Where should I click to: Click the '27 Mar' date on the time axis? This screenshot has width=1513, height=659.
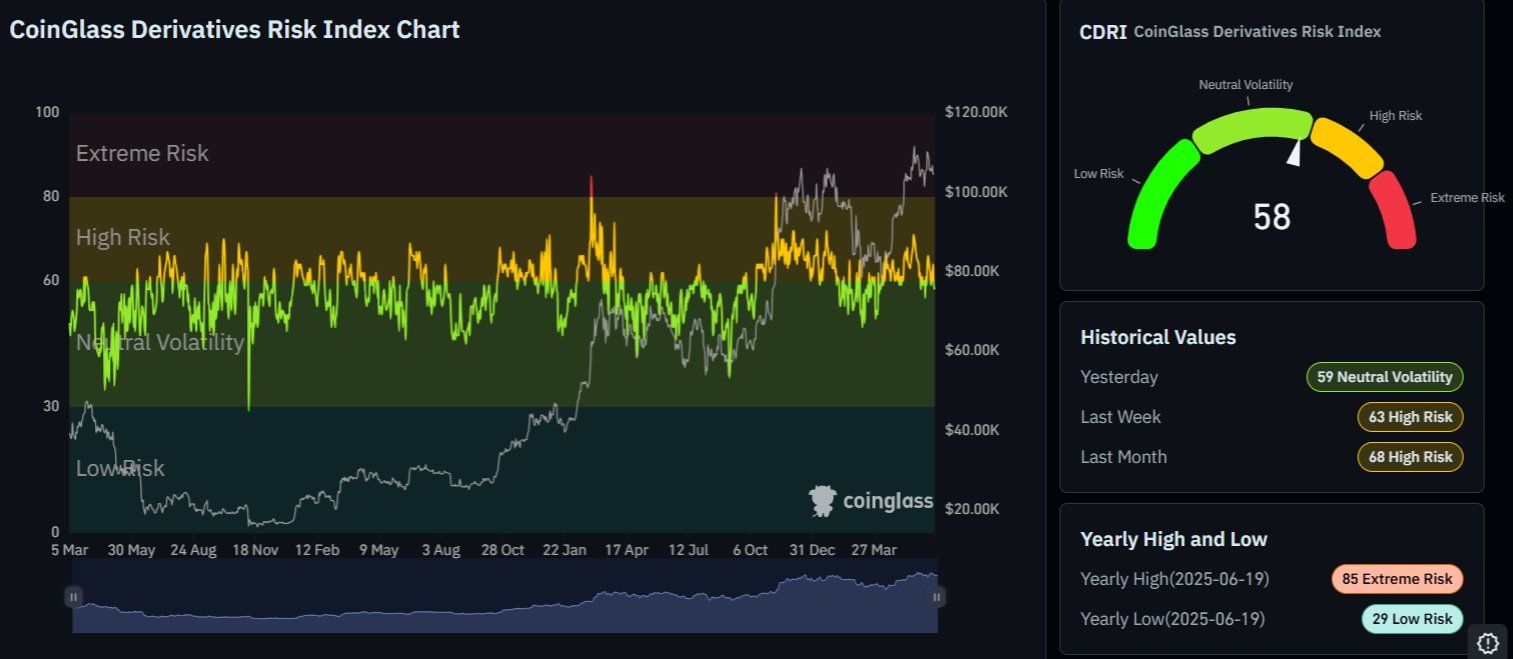(874, 550)
